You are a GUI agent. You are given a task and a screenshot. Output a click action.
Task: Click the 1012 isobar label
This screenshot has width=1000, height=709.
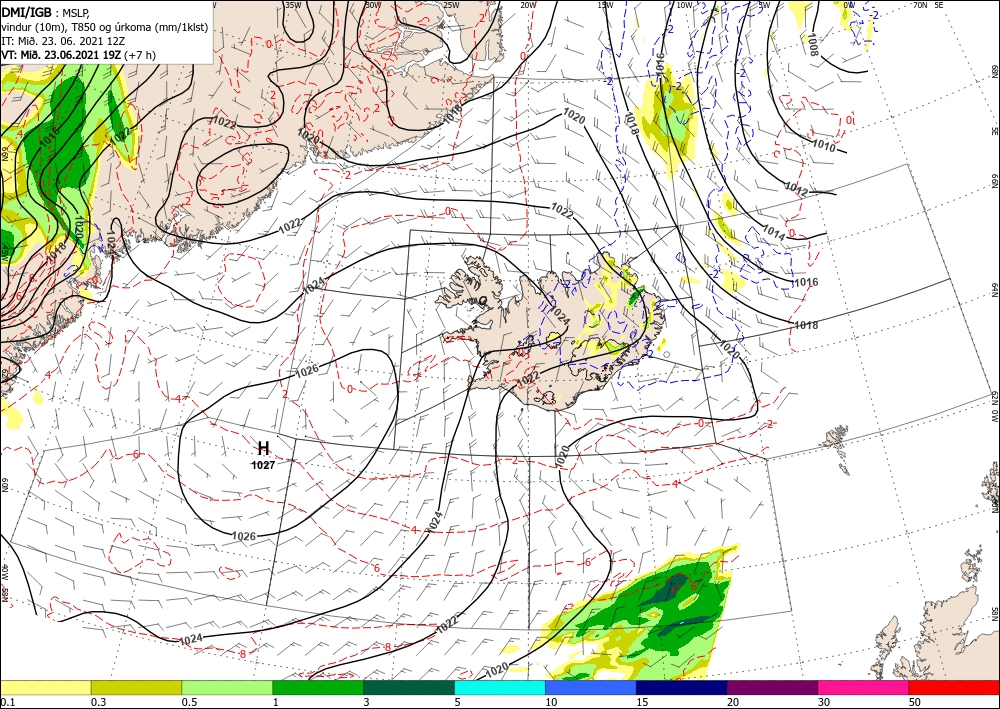click(x=796, y=189)
